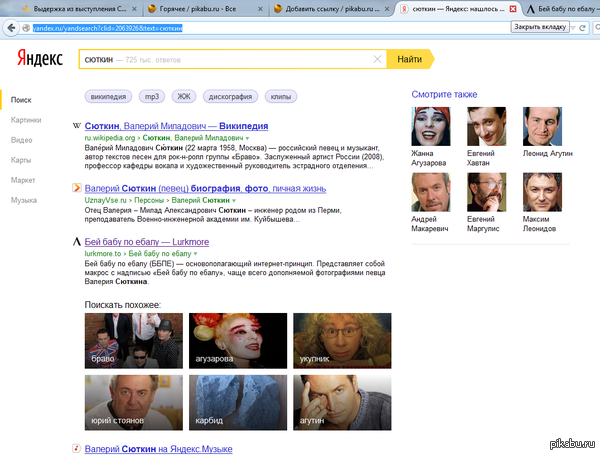Image resolution: width=600 pixels, height=455 pixels.
Task: Click the 'ЖЖ' suggestion chip
Action: [x=184, y=96]
